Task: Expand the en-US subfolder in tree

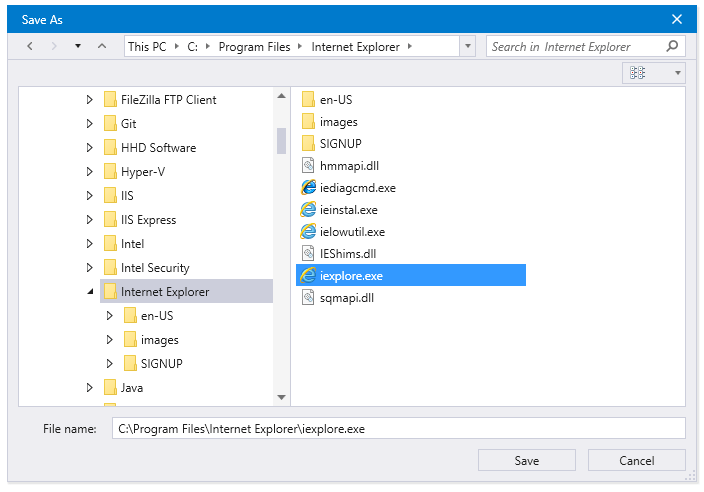Action: [x=109, y=316]
